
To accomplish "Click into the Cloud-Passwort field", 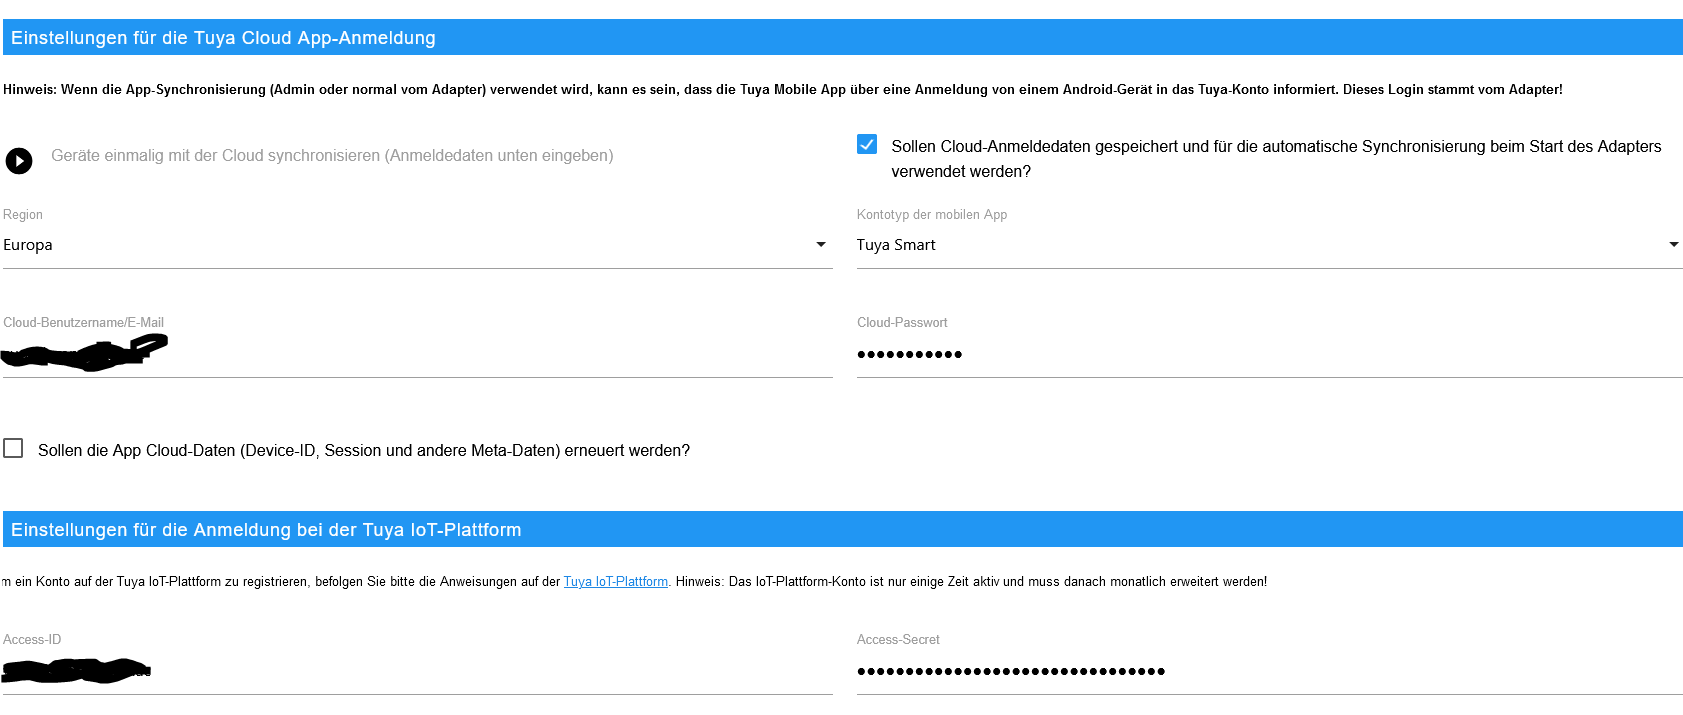I will pyautogui.click(x=1268, y=355).
